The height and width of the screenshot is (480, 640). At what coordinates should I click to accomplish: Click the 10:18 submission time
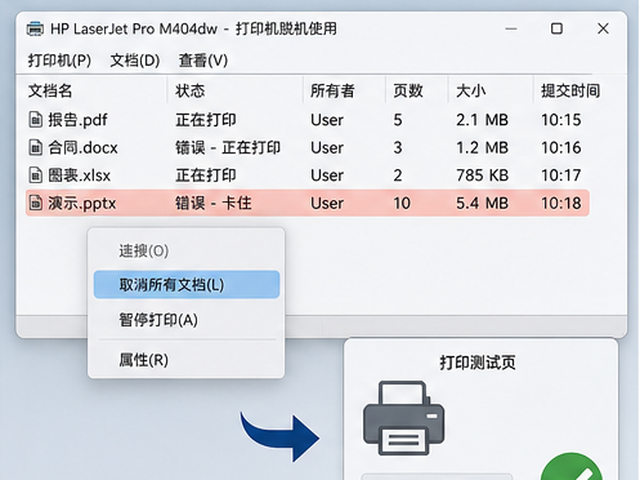[561, 203]
